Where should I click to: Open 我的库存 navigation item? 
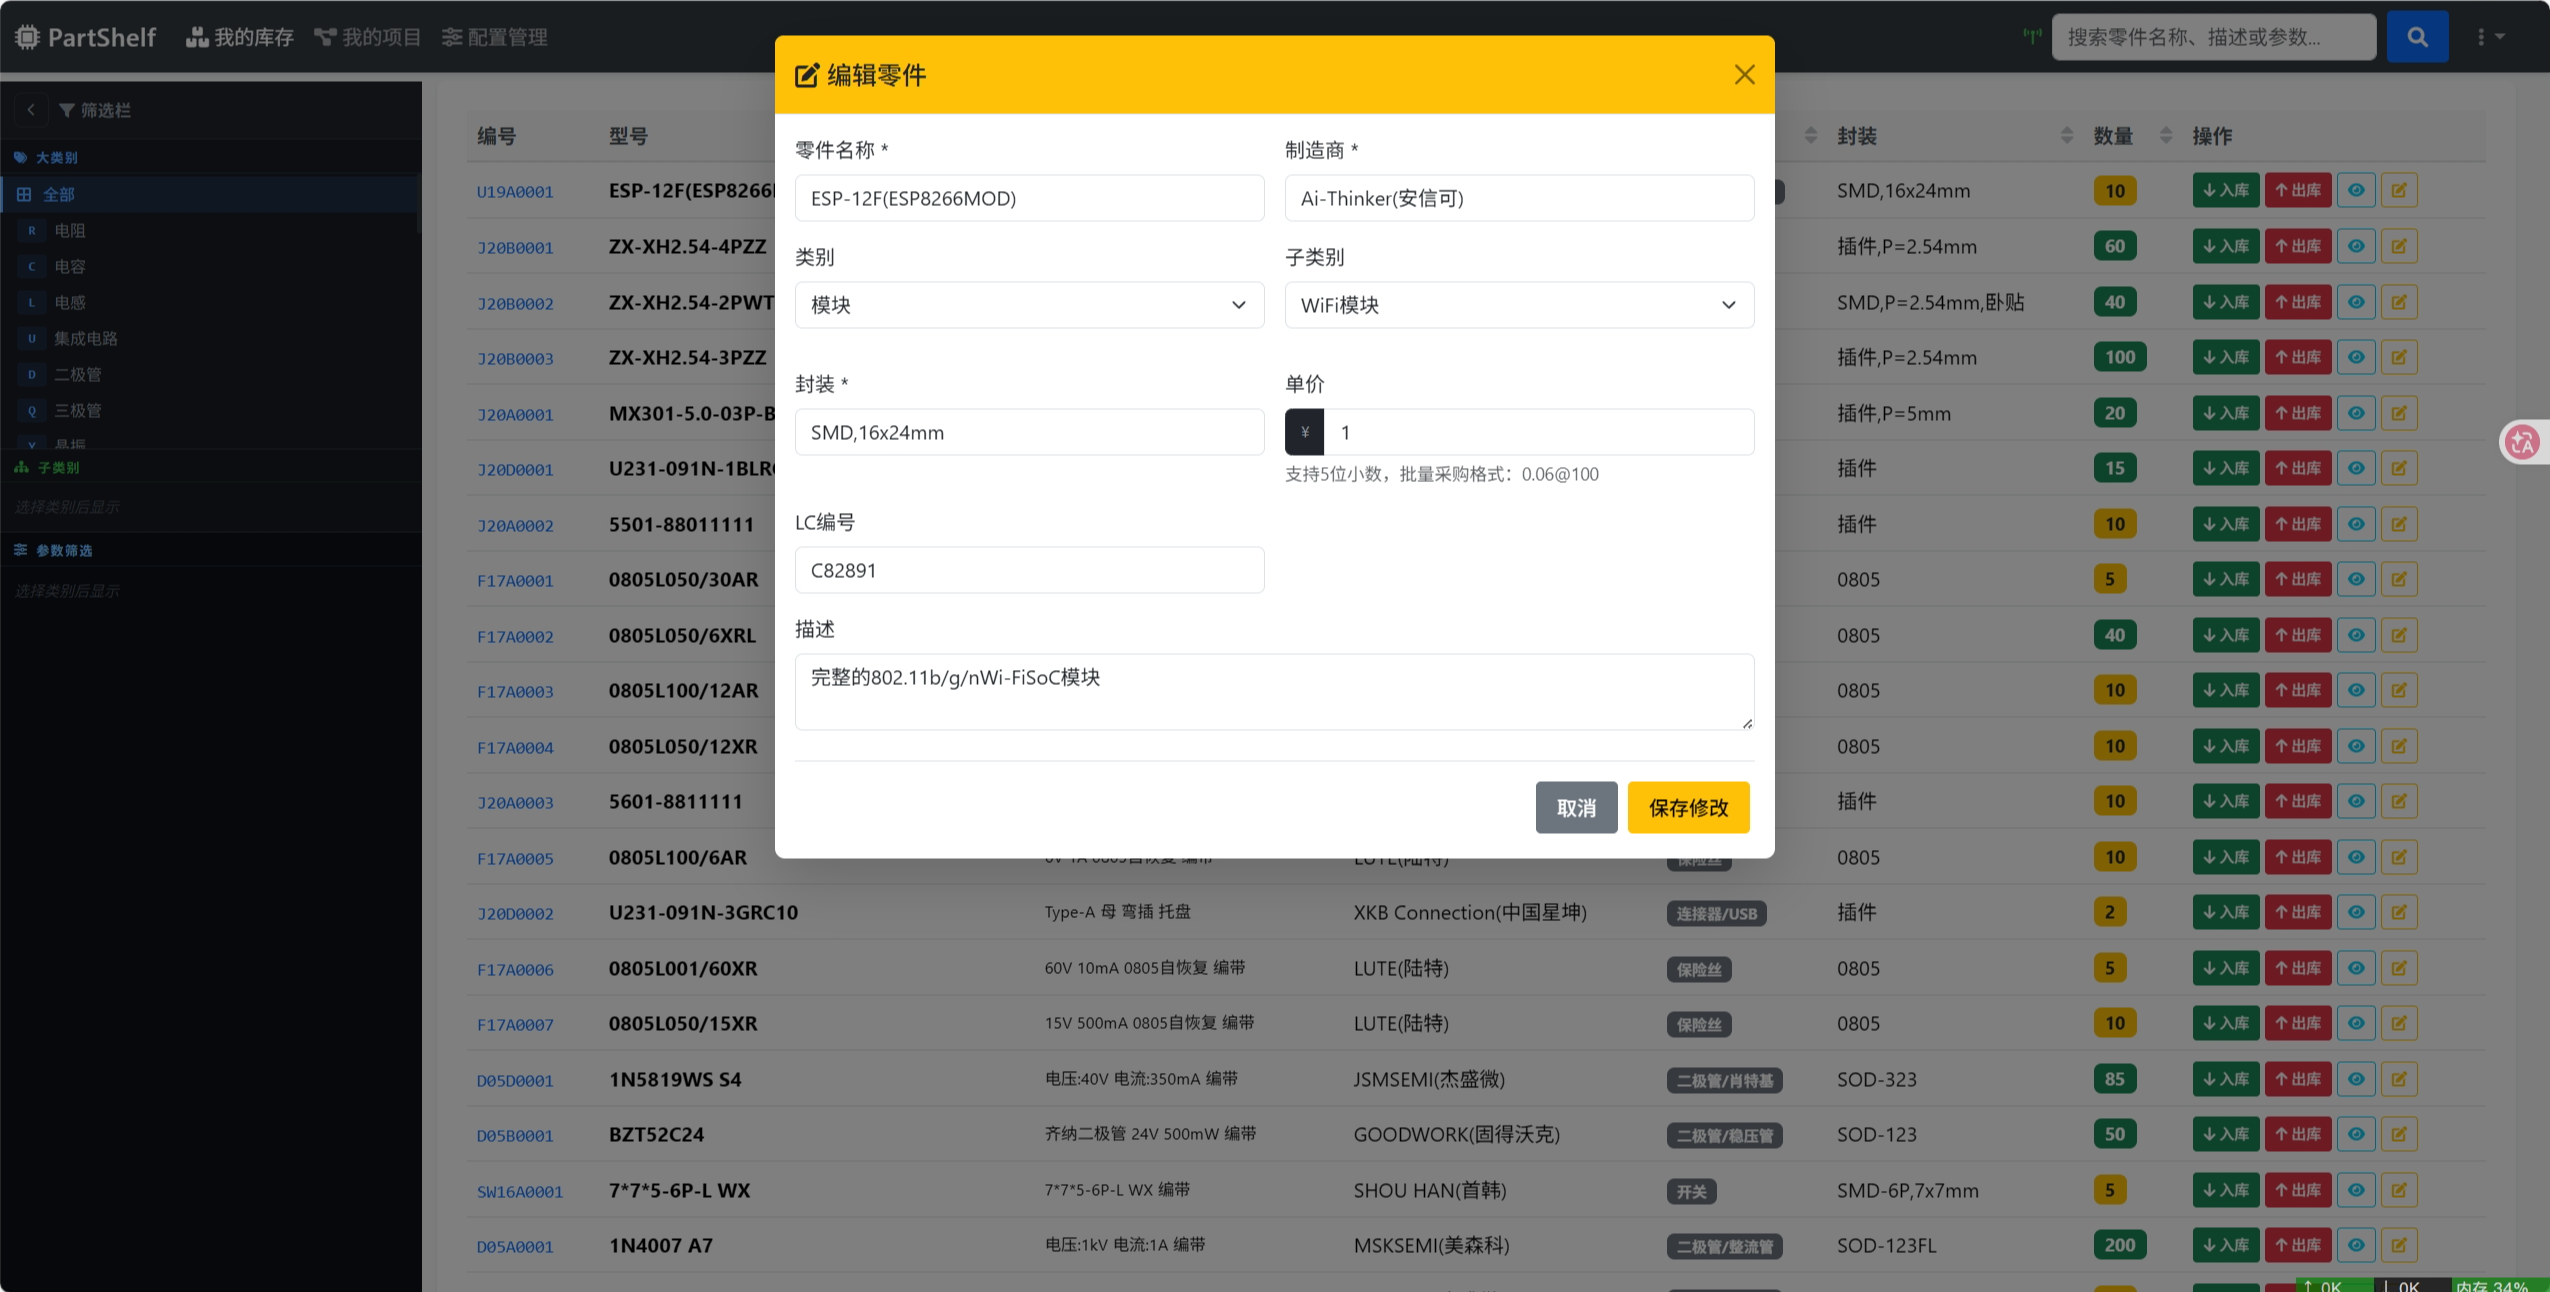(240, 37)
